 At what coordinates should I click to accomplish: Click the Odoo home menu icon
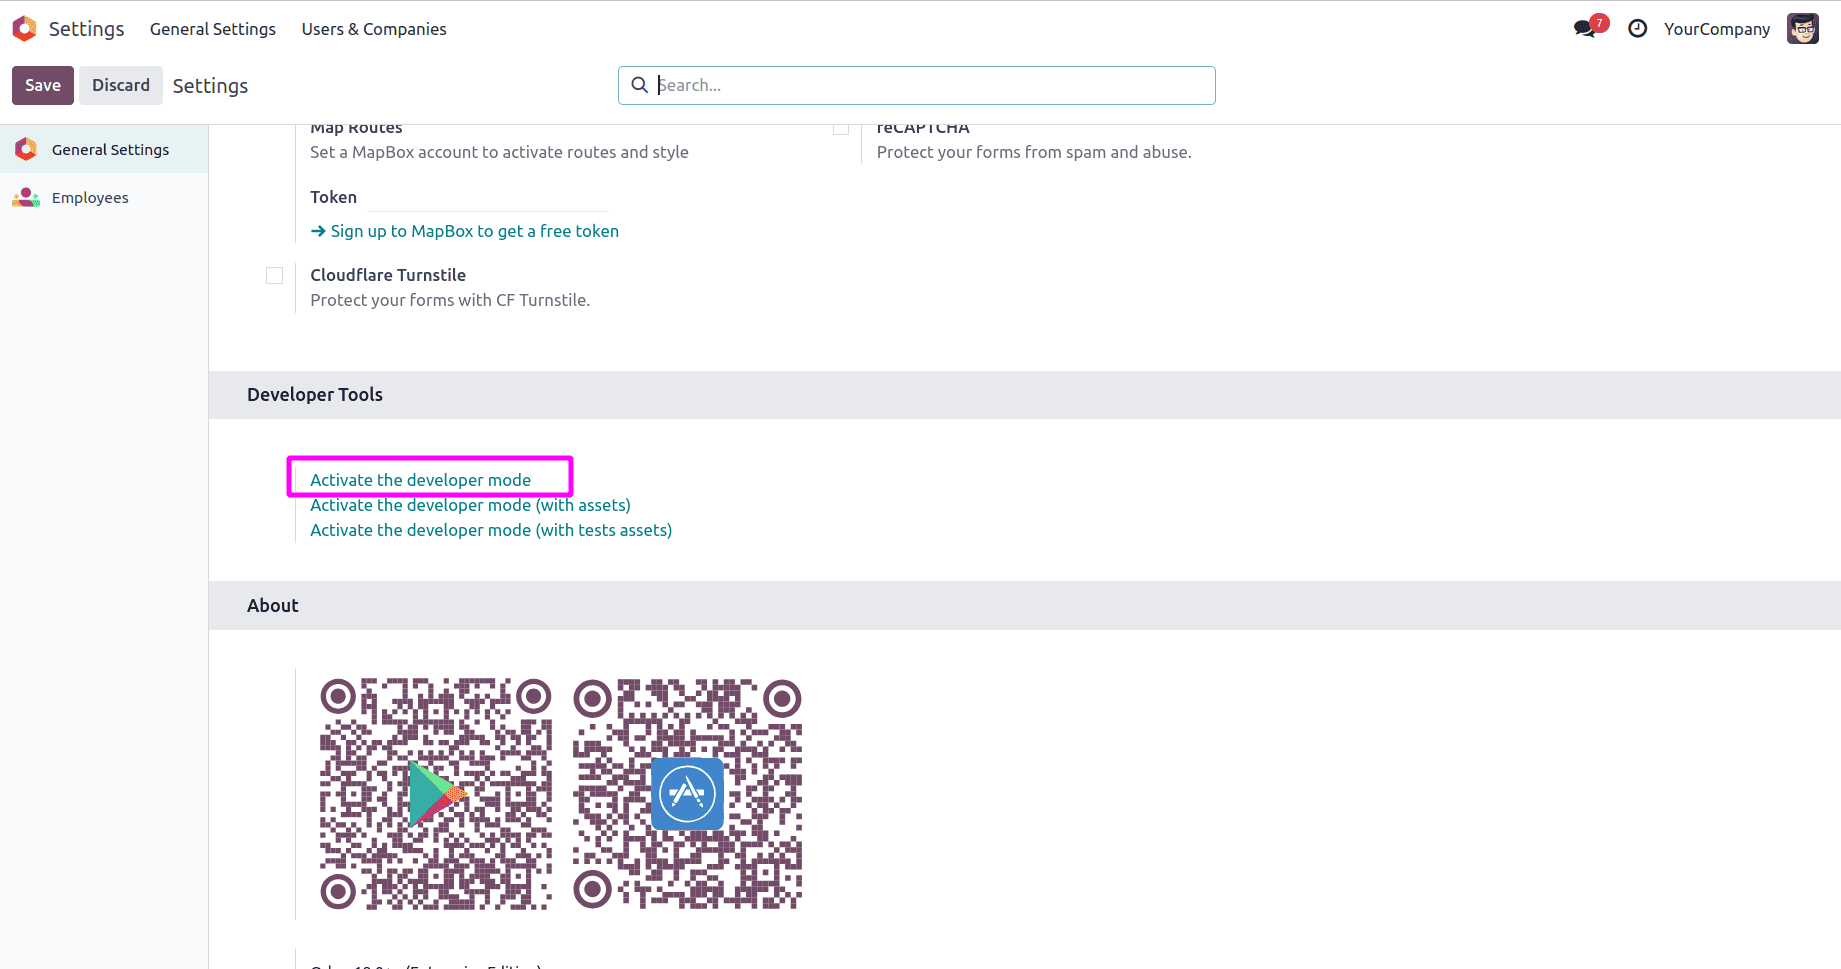coord(24,28)
